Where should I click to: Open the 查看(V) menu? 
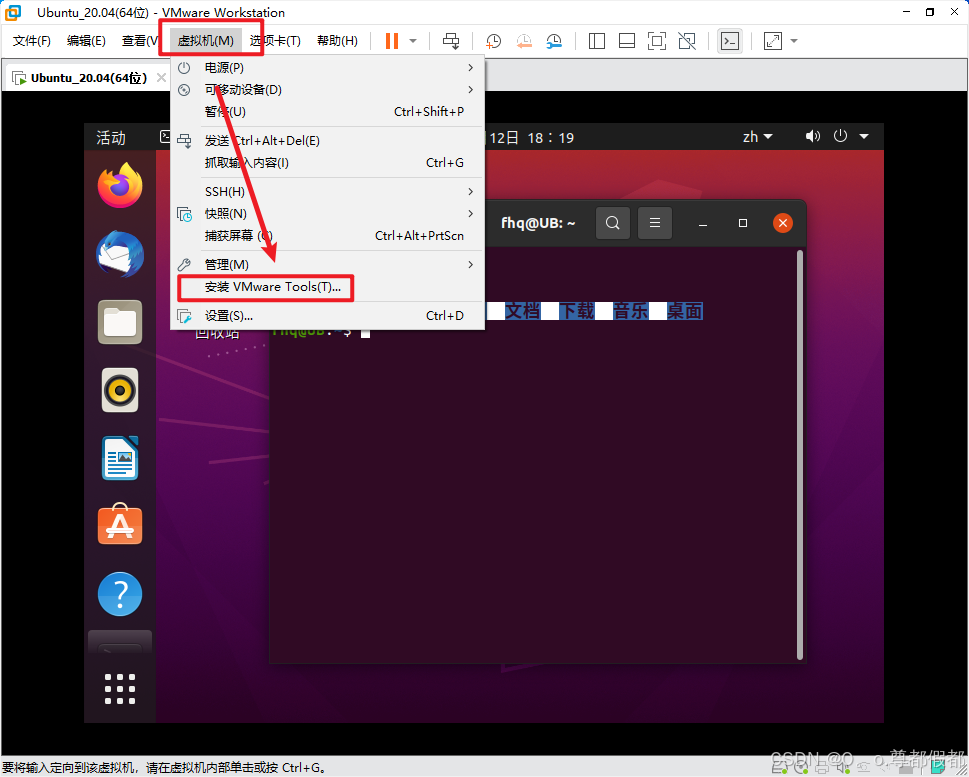tap(140, 41)
